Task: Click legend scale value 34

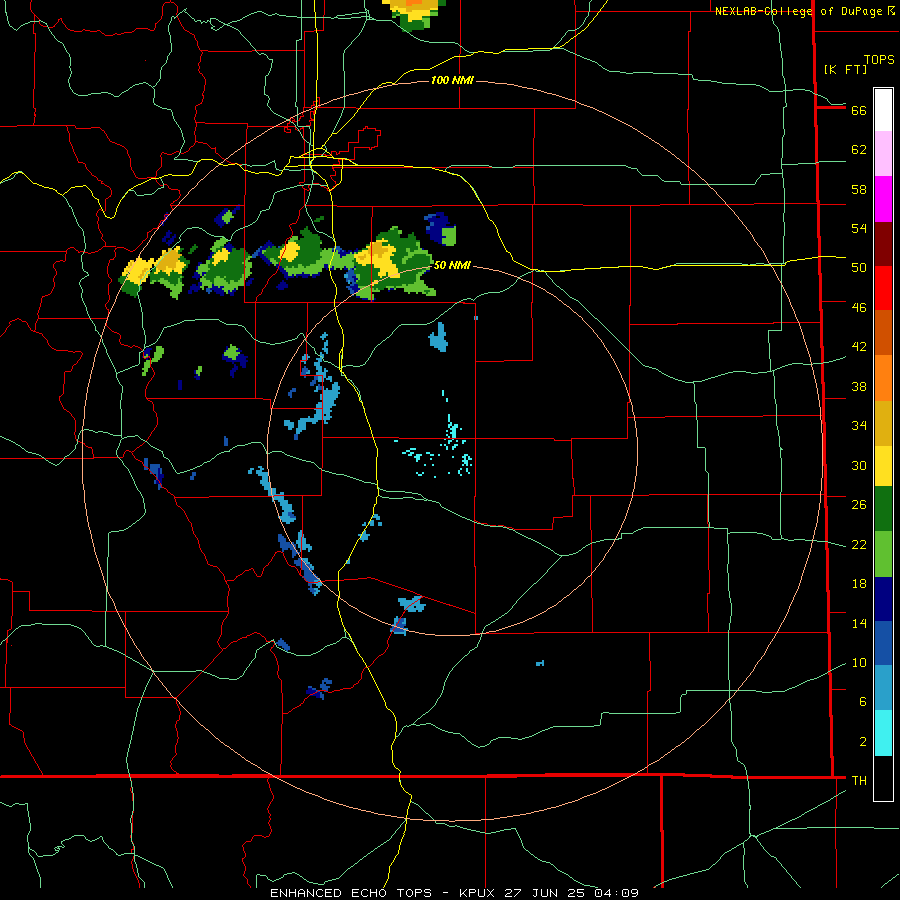Action: pos(859,426)
